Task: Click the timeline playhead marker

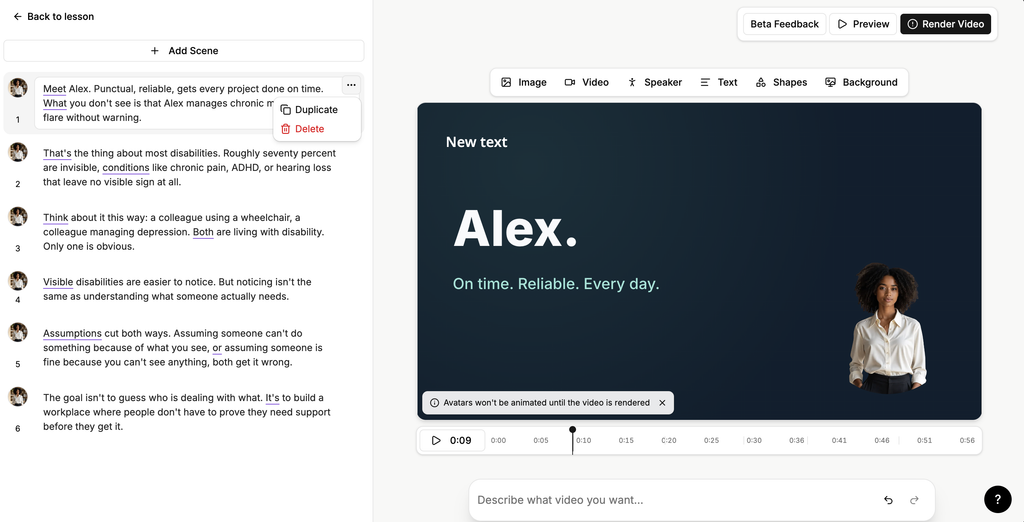Action: tap(573, 431)
